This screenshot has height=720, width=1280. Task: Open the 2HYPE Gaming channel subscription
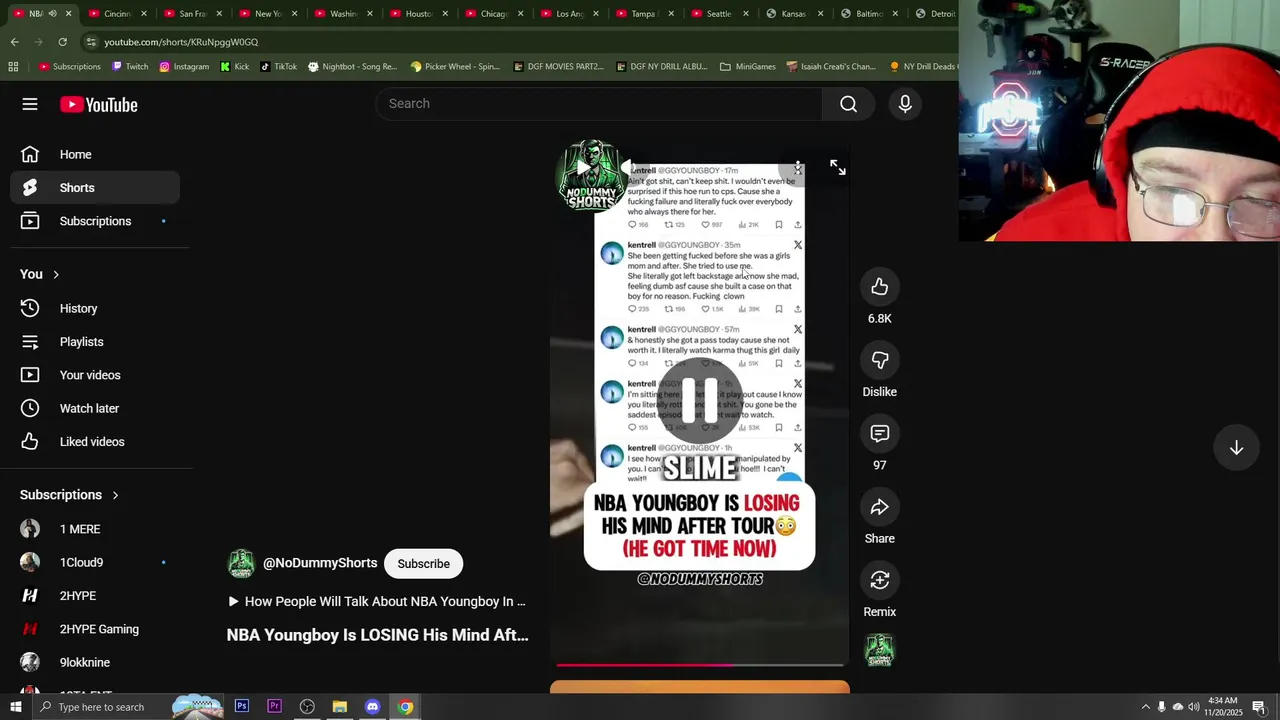[95, 629]
